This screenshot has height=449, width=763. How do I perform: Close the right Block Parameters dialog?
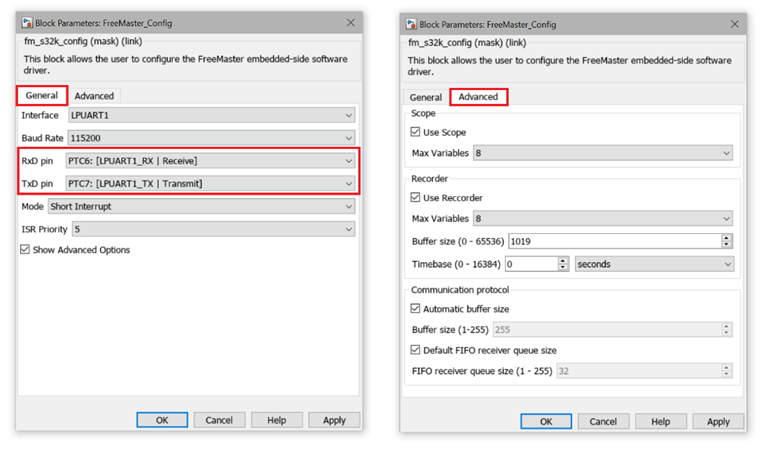coord(735,24)
